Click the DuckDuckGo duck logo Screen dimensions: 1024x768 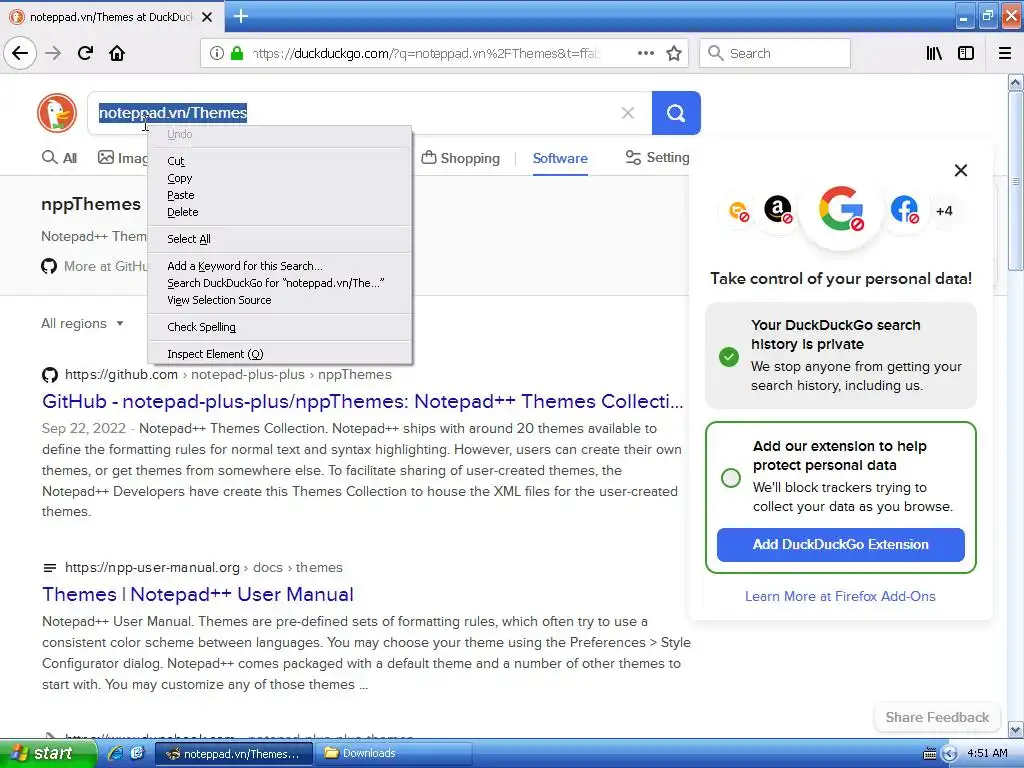click(57, 113)
